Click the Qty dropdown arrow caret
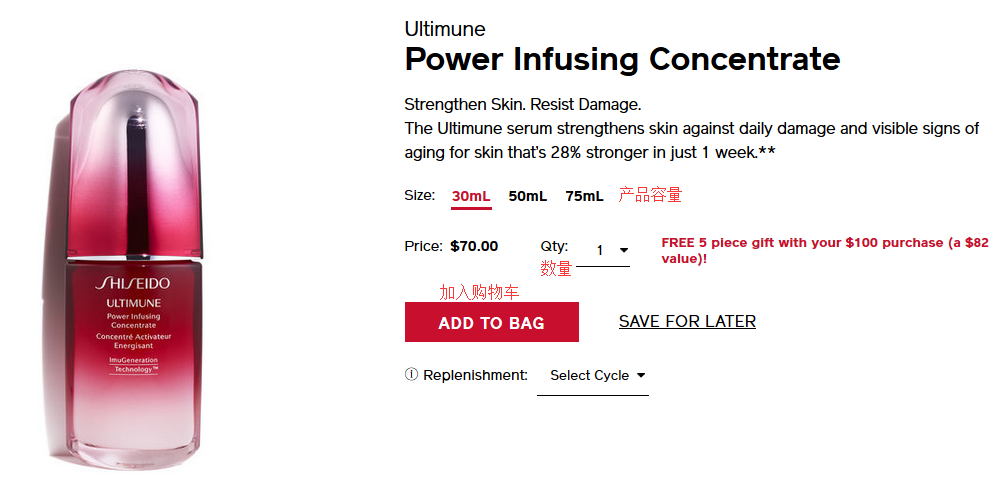Screen dimensions: 1005x495 tap(624, 251)
